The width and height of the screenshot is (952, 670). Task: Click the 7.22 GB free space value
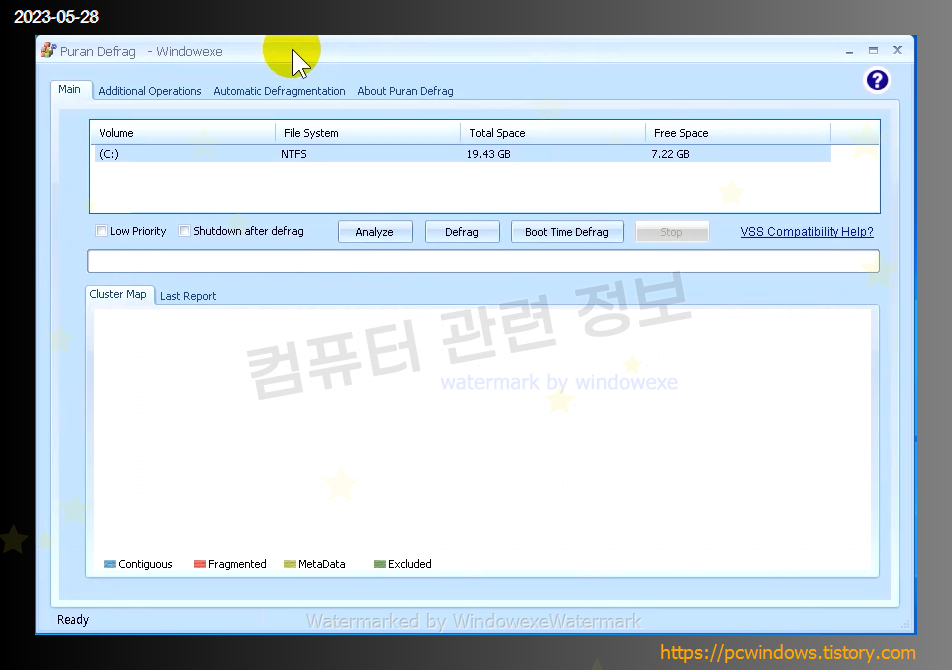tap(670, 154)
